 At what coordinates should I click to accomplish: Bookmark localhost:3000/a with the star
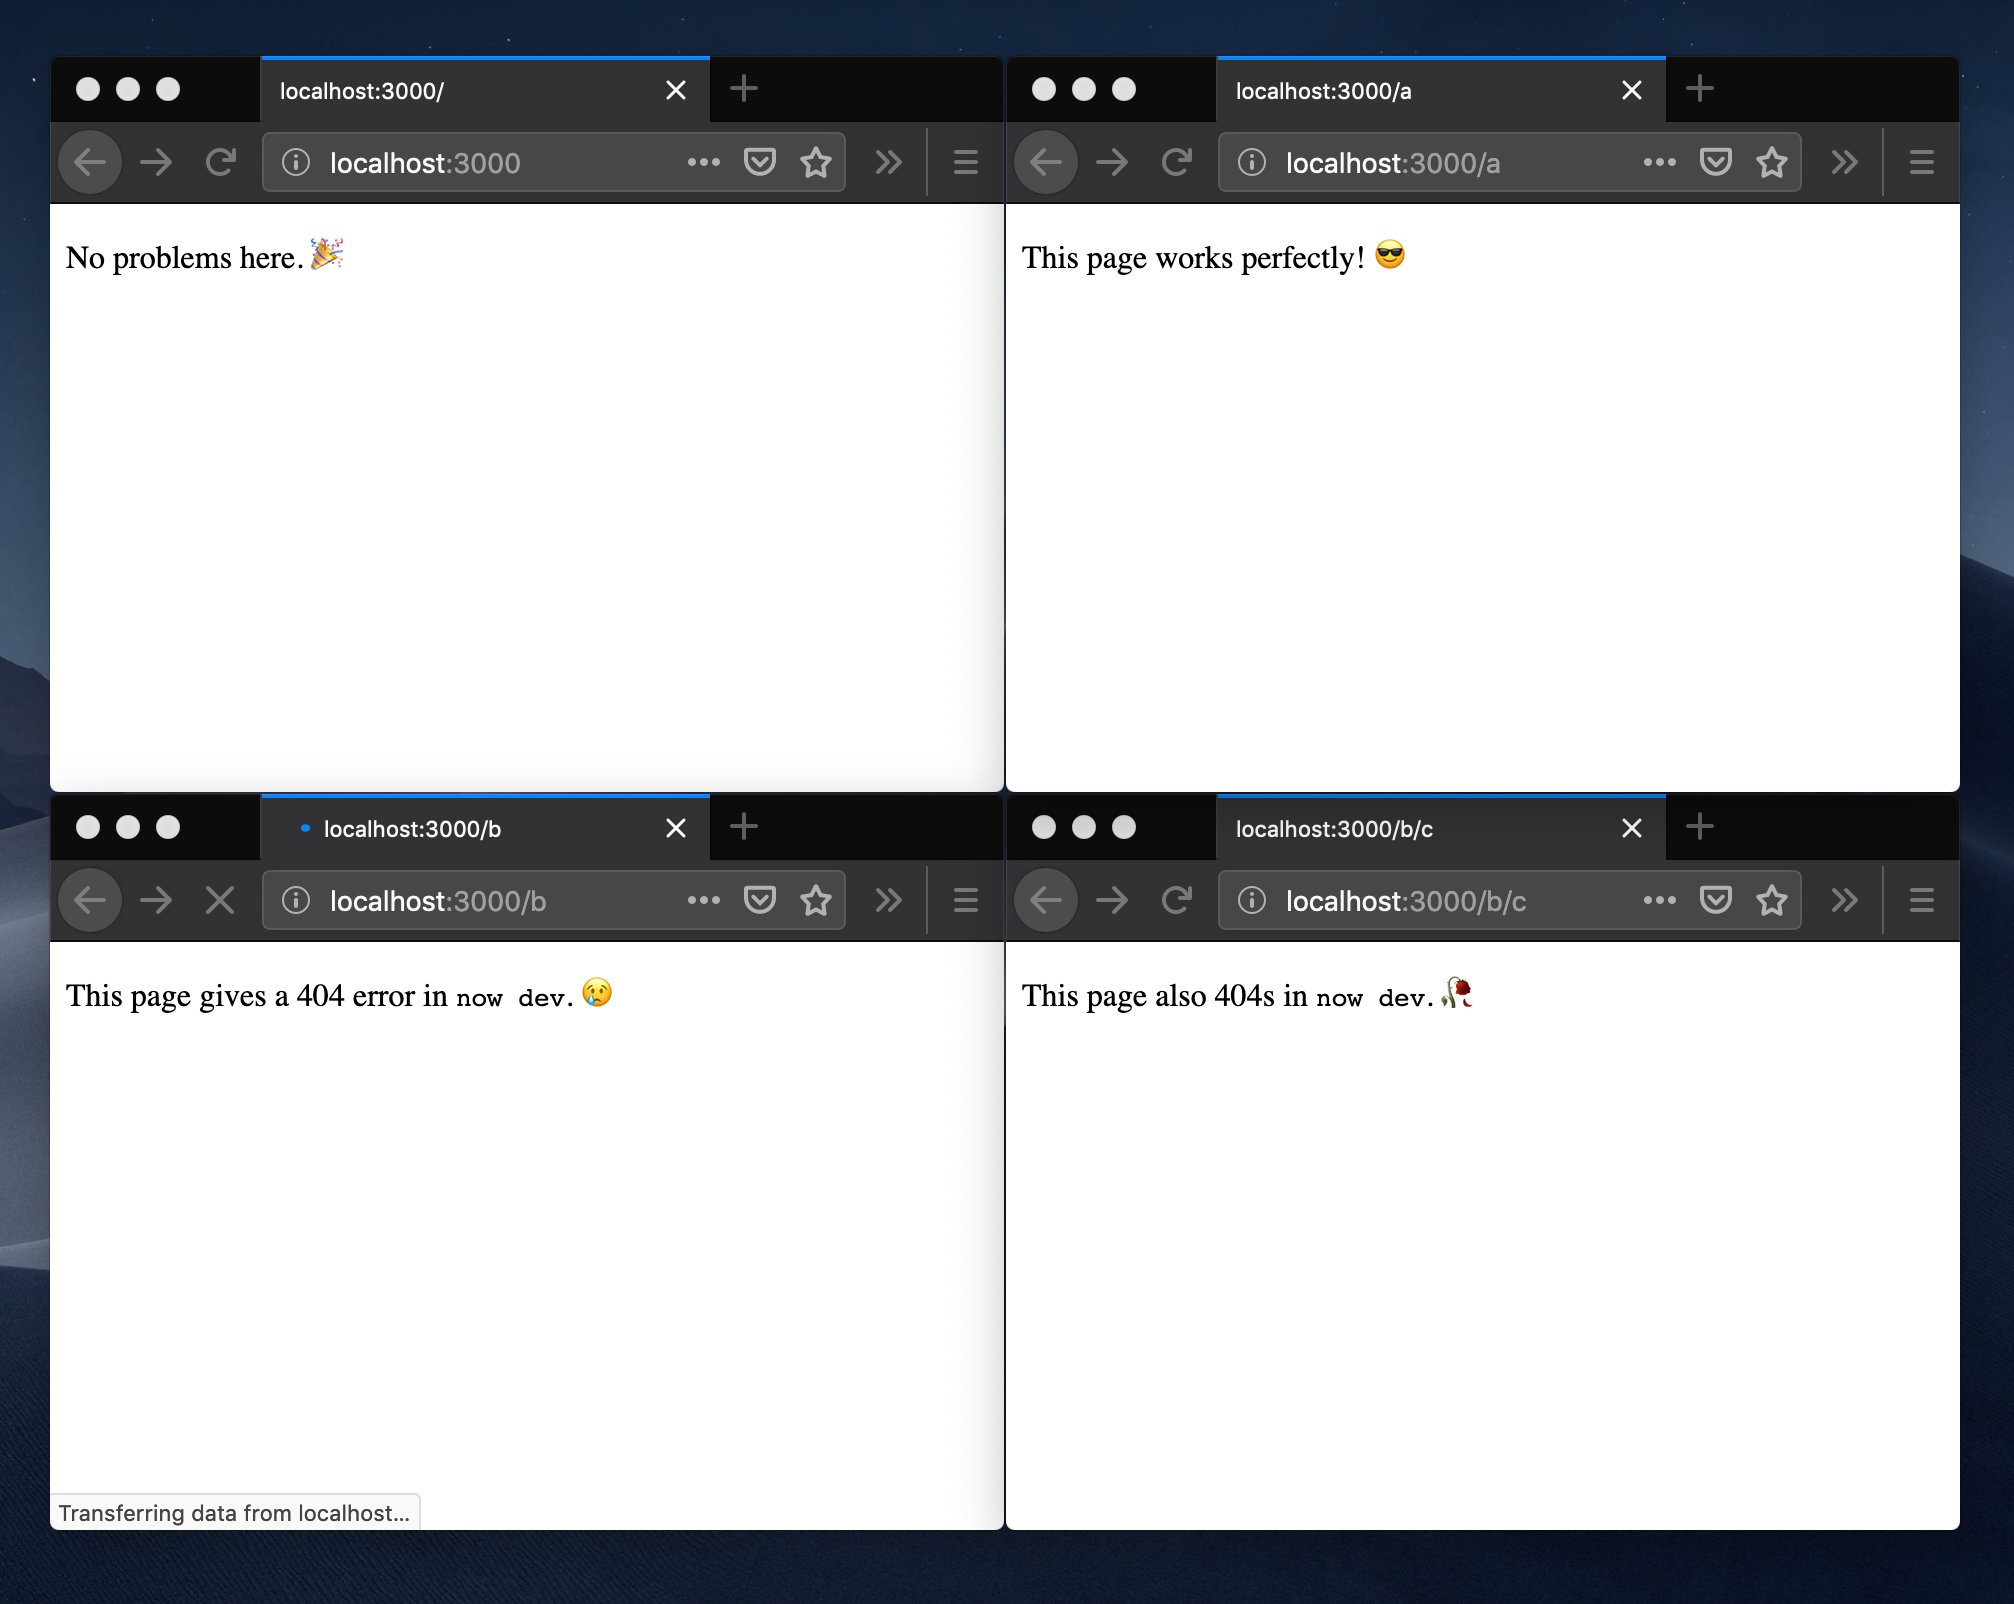tap(1771, 162)
